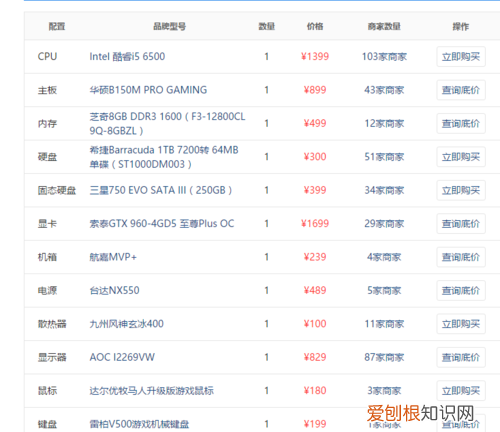The height and width of the screenshot is (432, 500).
Task: Click the ¥199 price for 键盘
Action: (x=315, y=424)
